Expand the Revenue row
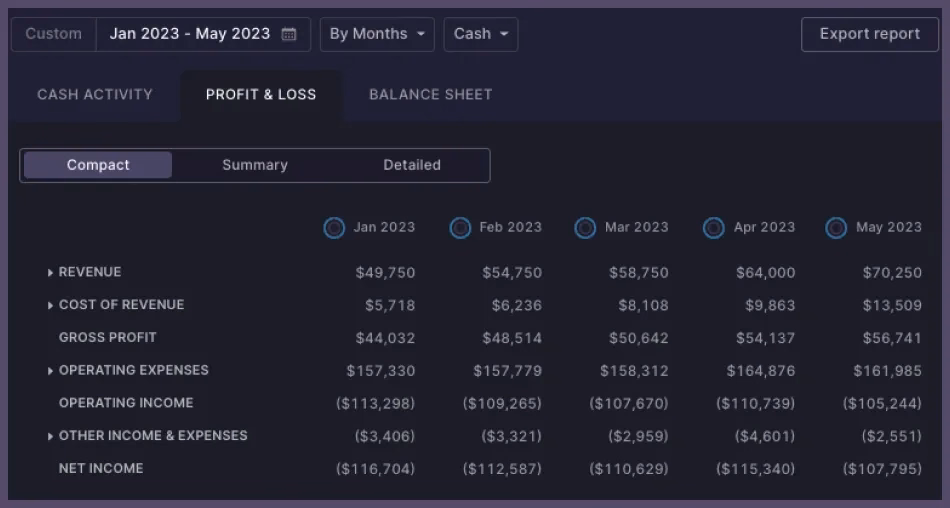 point(51,273)
